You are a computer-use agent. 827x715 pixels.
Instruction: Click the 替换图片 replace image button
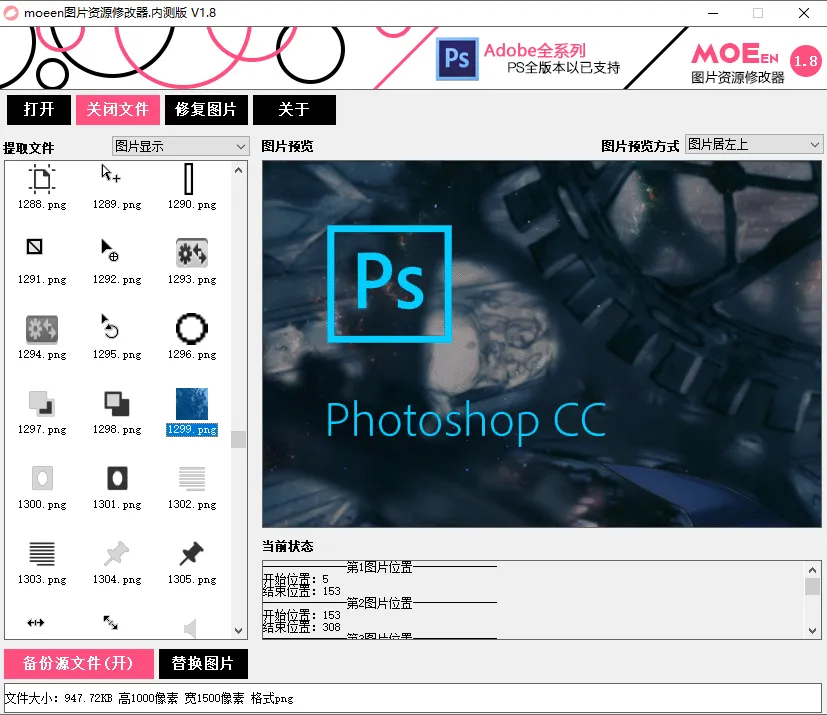(x=203, y=663)
